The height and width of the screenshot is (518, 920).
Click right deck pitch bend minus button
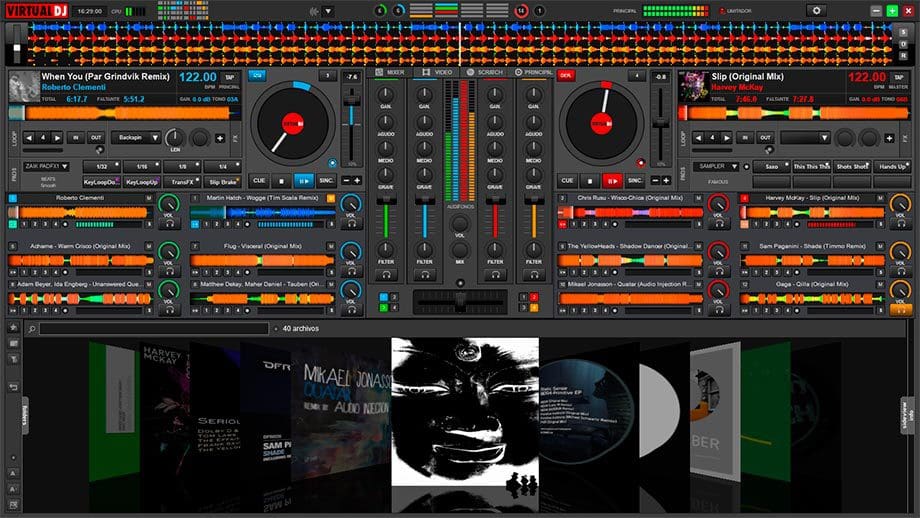(655, 181)
